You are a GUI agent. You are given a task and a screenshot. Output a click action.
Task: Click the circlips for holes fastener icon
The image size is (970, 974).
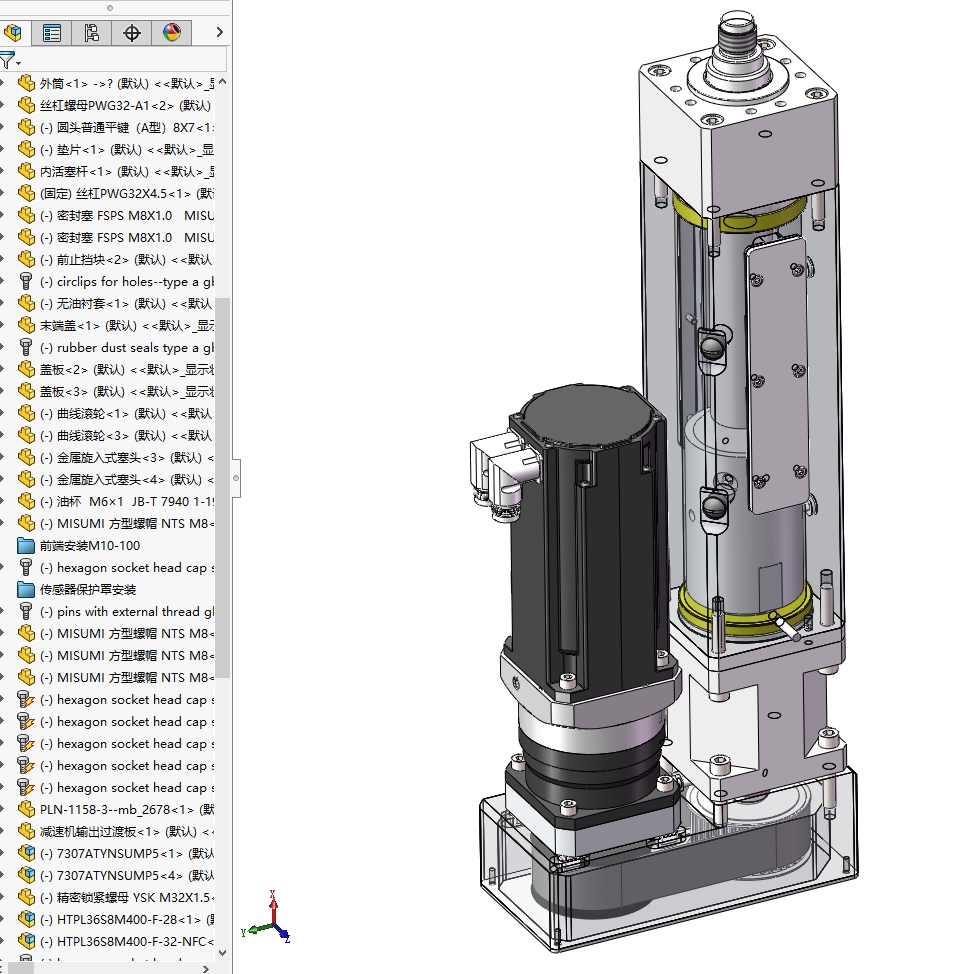[x=26, y=281]
